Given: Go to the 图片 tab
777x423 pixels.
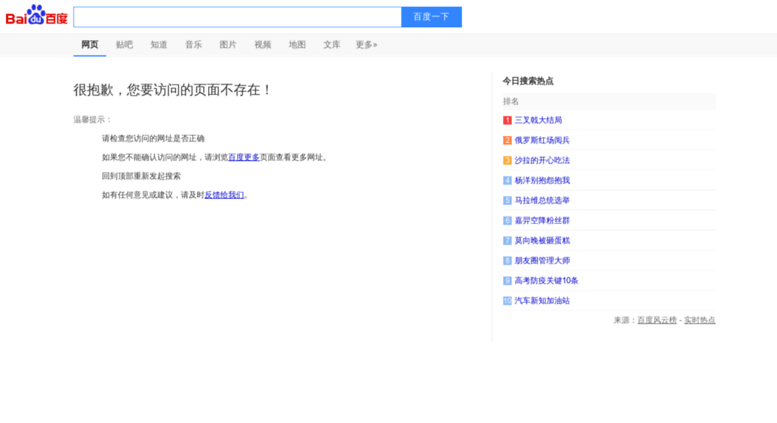Looking at the screenshot, I should pyautogui.click(x=228, y=45).
